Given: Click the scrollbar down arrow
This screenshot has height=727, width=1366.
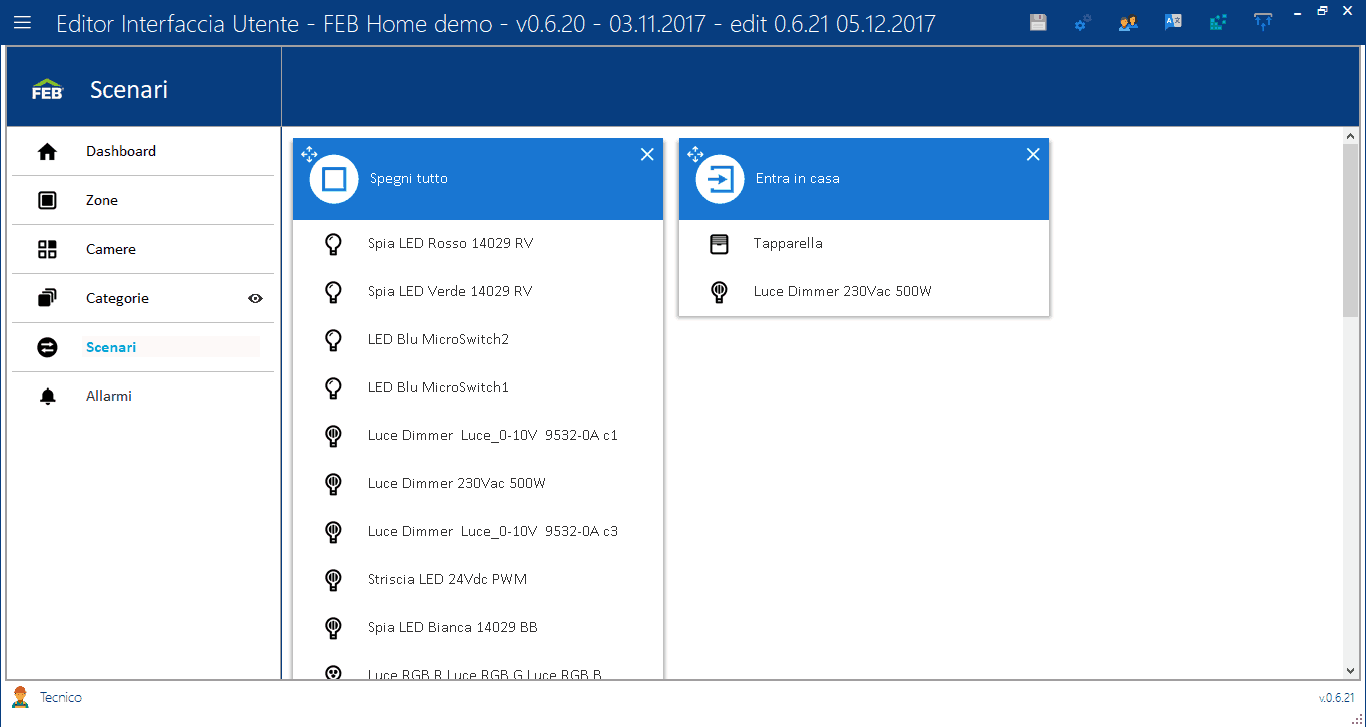Looking at the screenshot, I should coord(1350,671).
